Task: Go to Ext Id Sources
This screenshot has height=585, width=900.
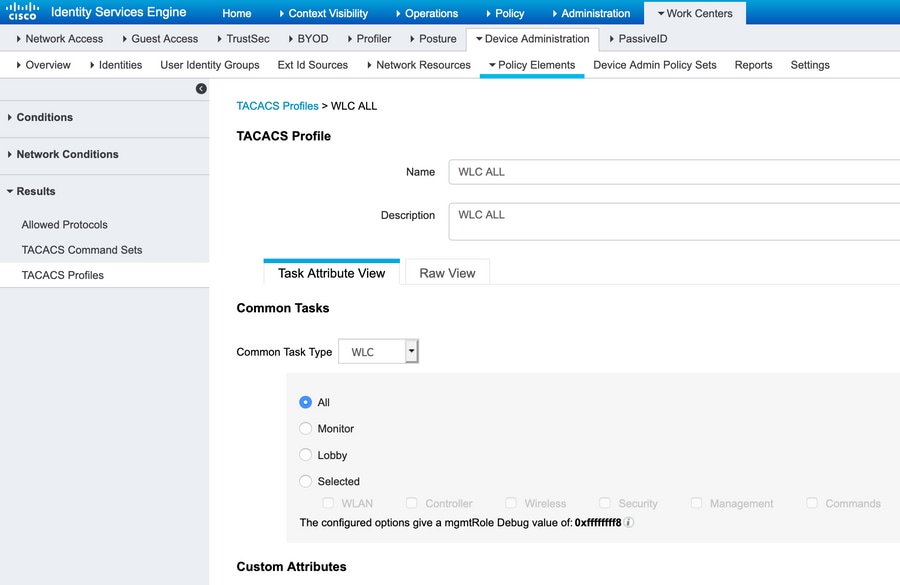Action: (x=313, y=65)
